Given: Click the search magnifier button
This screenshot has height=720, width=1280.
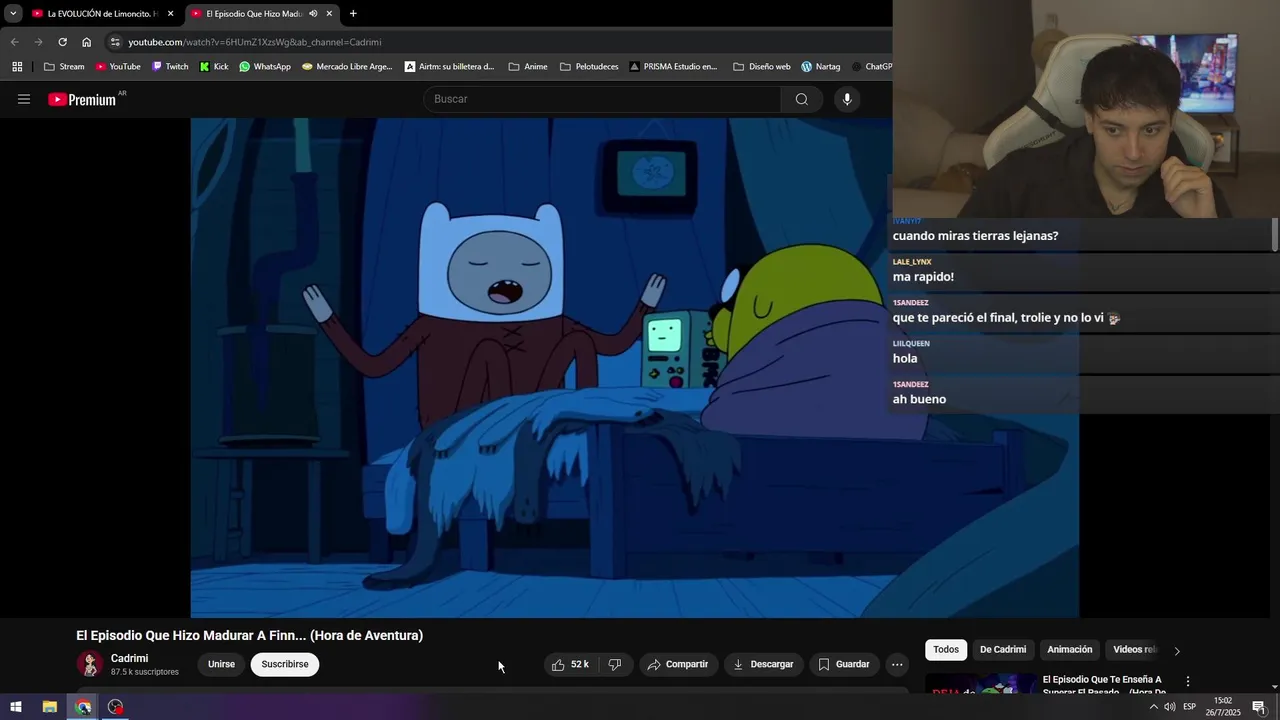Looking at the screenshot, I should [801, 99].
